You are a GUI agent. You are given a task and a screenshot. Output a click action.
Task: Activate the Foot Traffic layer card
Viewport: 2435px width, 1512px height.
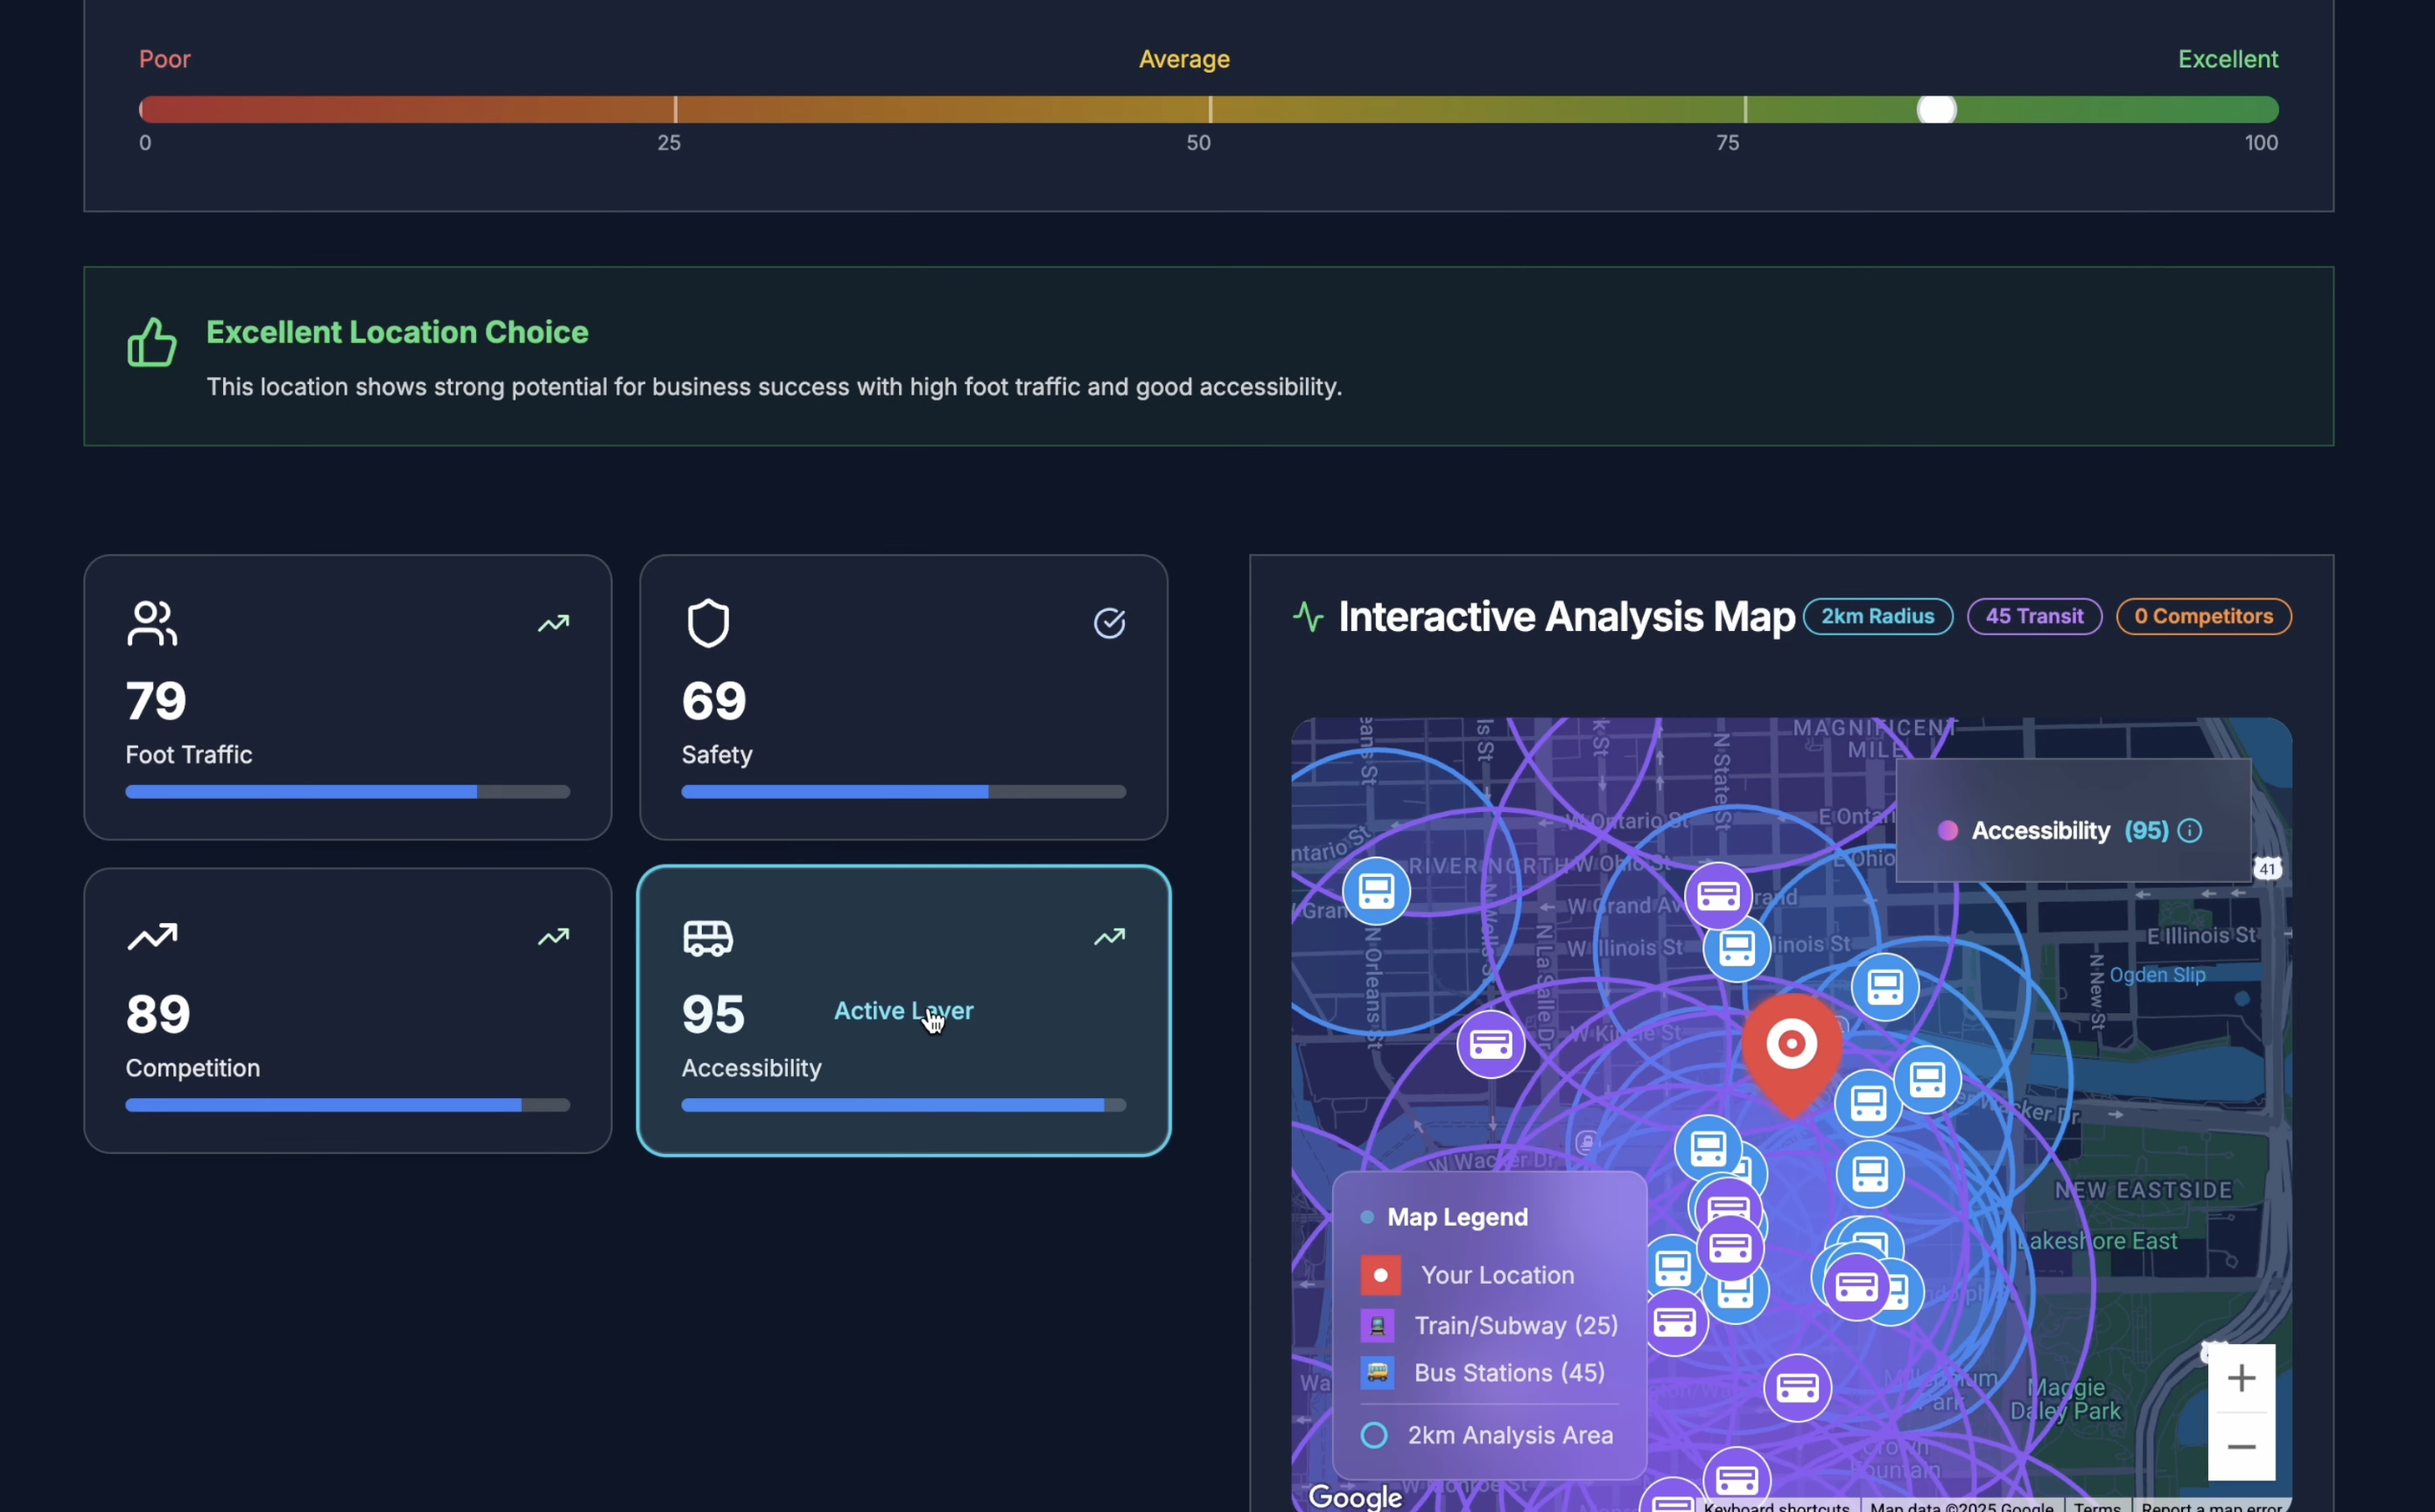pyautogui.click(x=347, y=698)
